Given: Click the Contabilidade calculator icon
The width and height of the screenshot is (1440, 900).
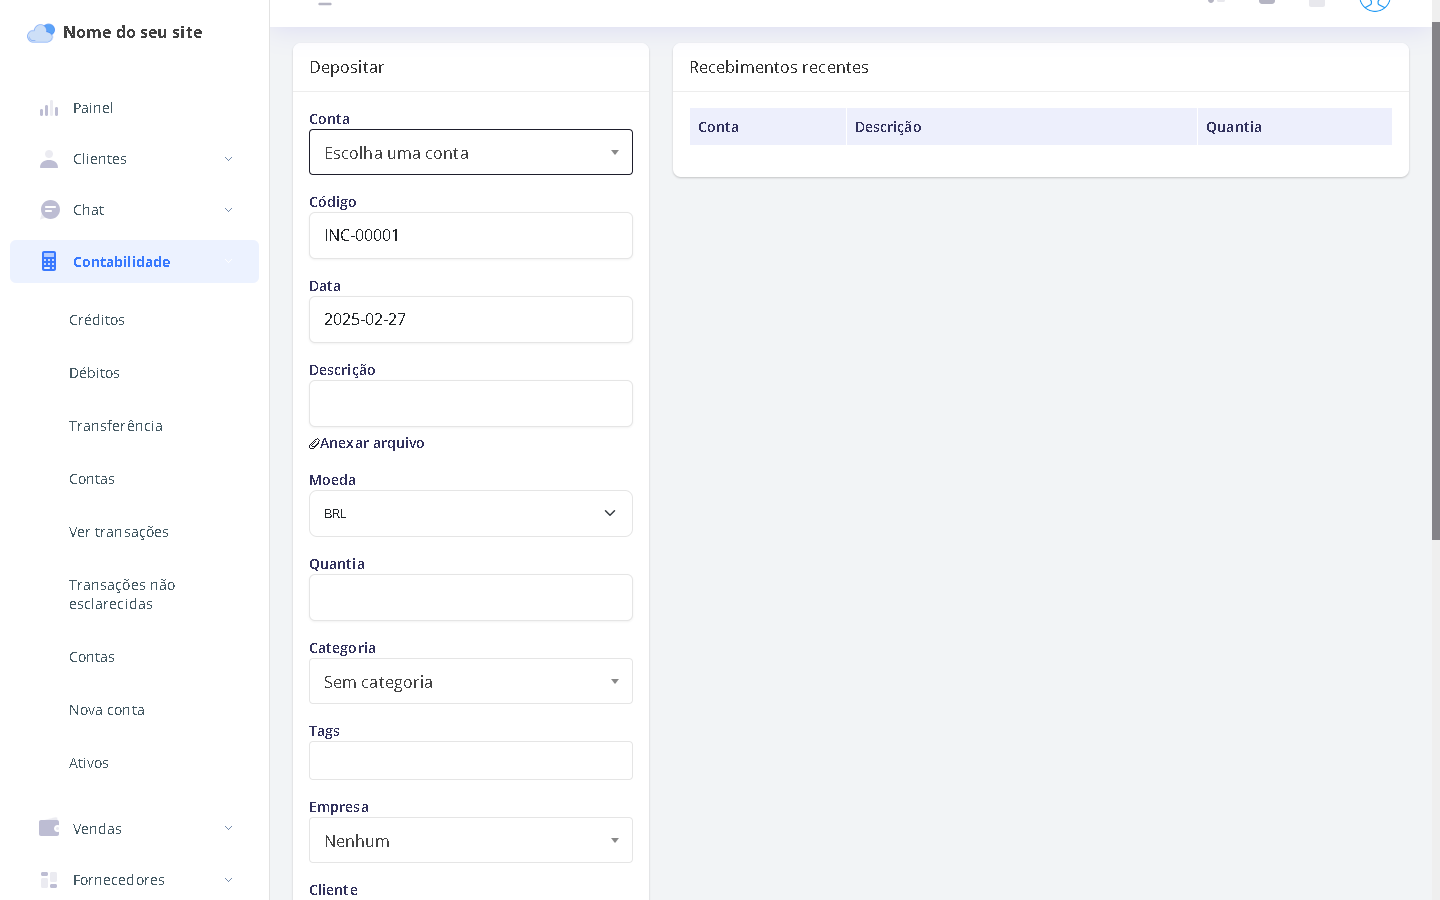Looking at the screenshot, I should (49, 262).
